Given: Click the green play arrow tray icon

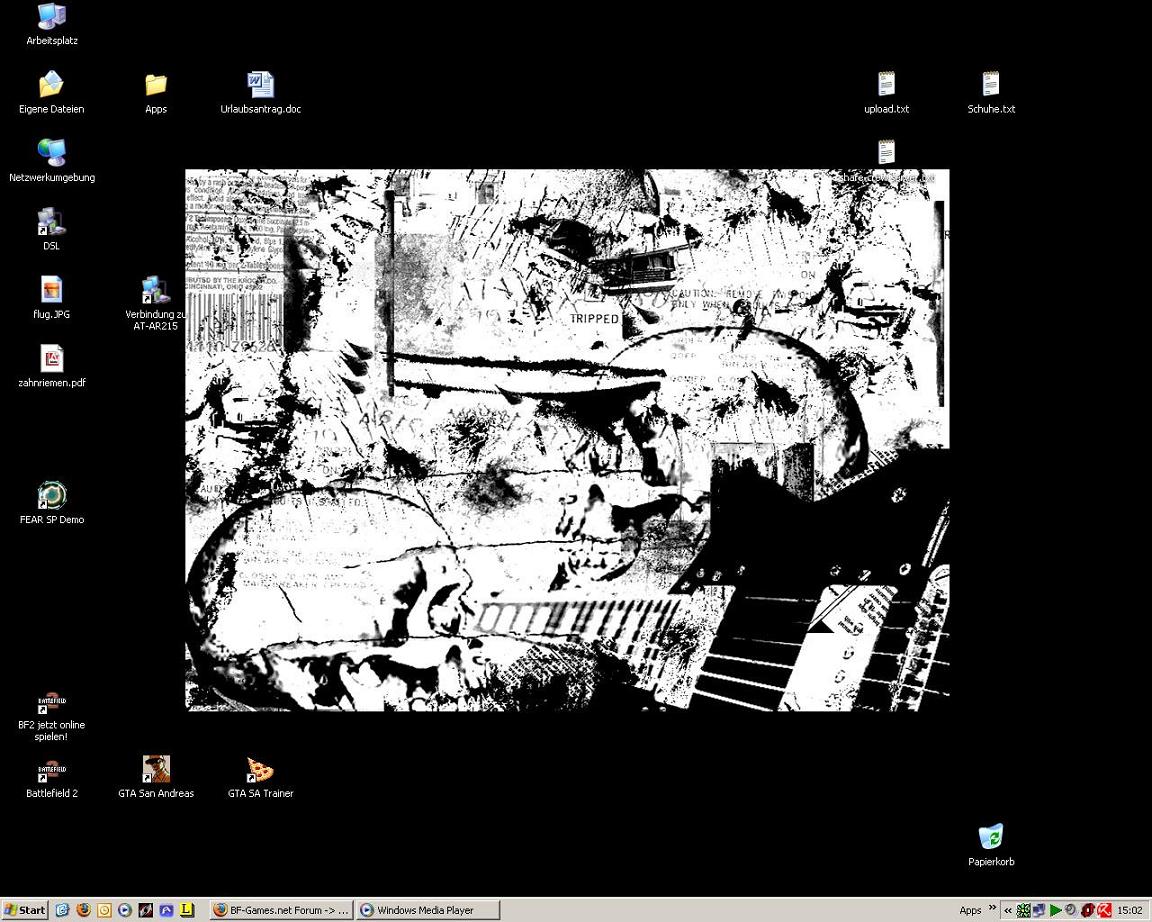Looking at the screenshot, I should [x=1056, y=910].
